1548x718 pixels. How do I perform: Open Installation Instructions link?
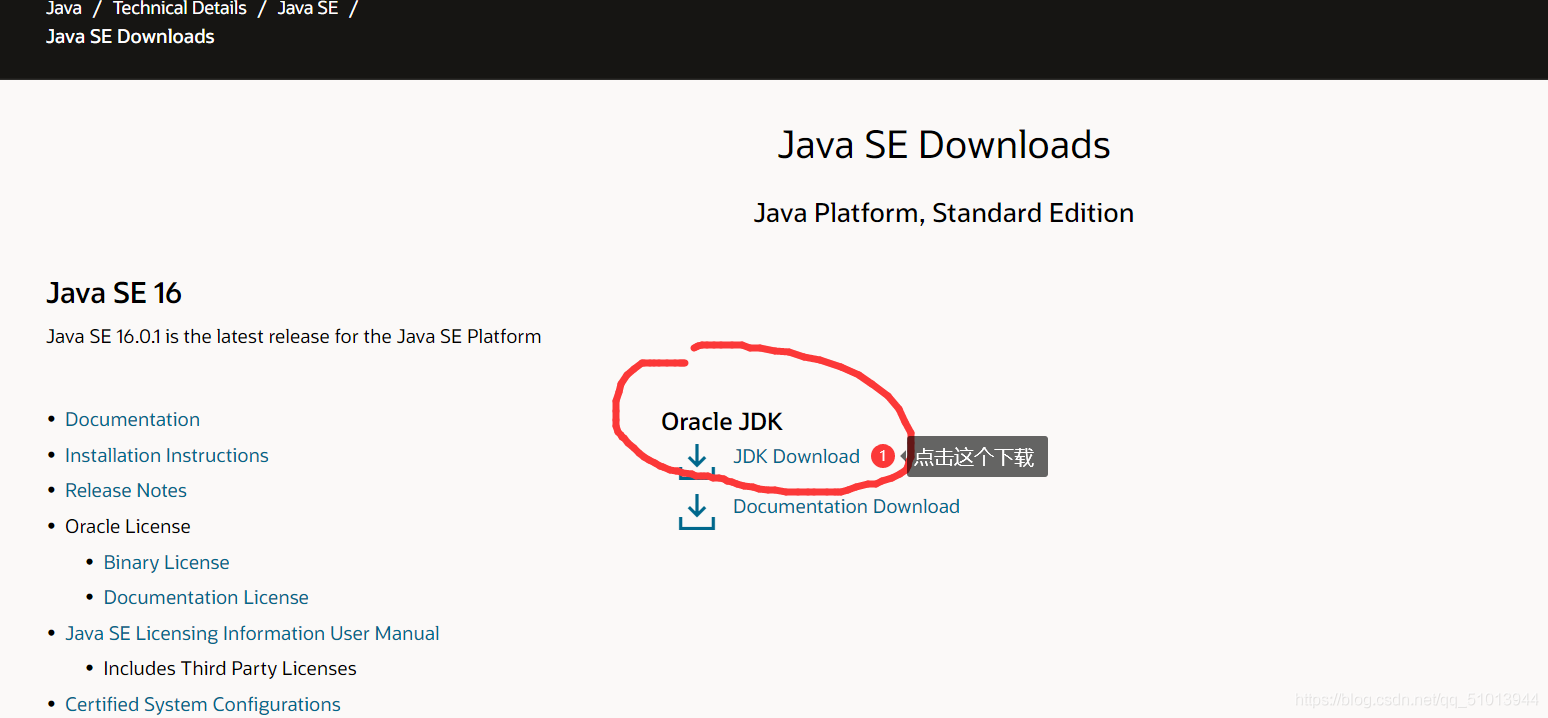coord(167,455)
